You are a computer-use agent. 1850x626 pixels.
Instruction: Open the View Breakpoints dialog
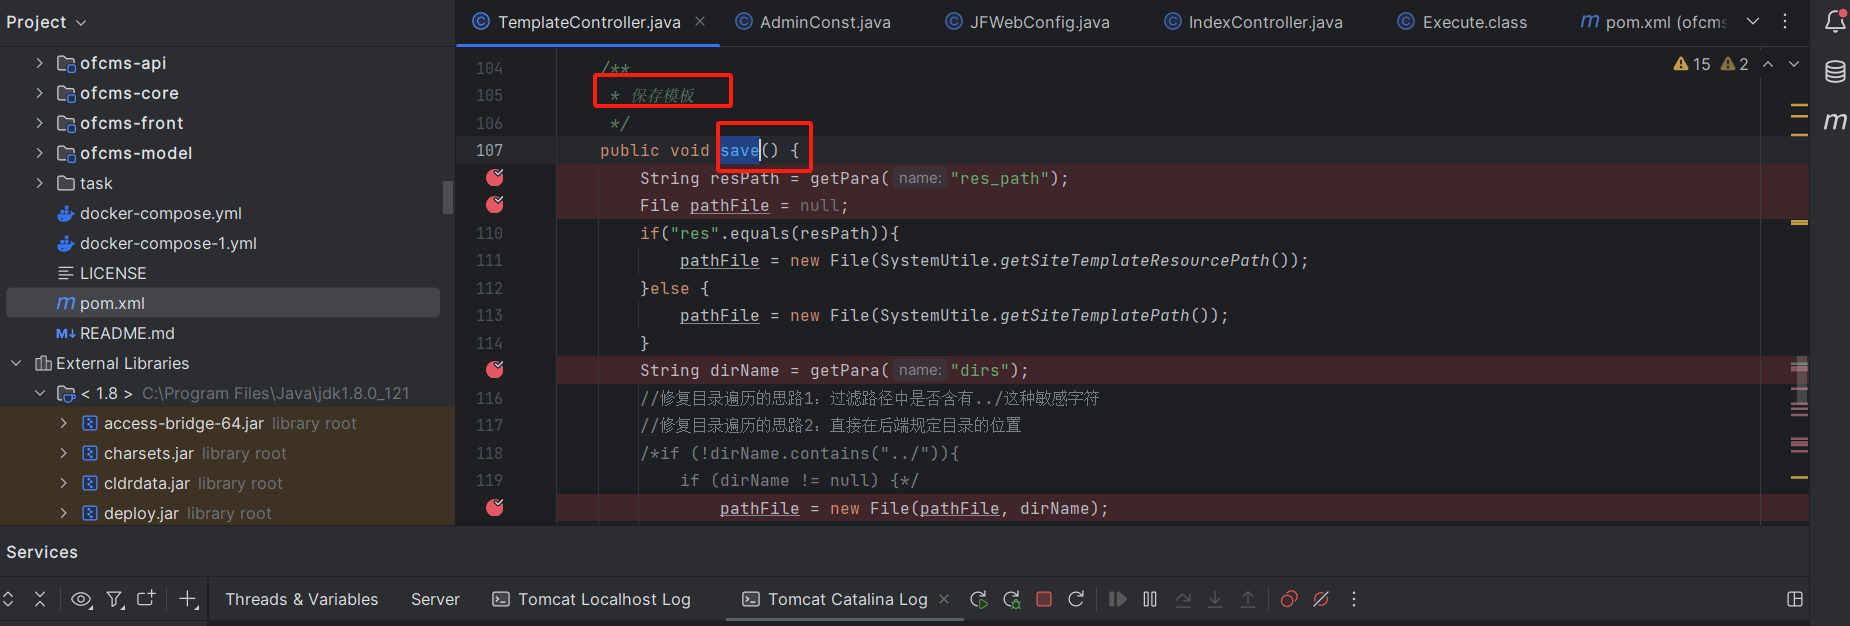[x=1289, y=599]
